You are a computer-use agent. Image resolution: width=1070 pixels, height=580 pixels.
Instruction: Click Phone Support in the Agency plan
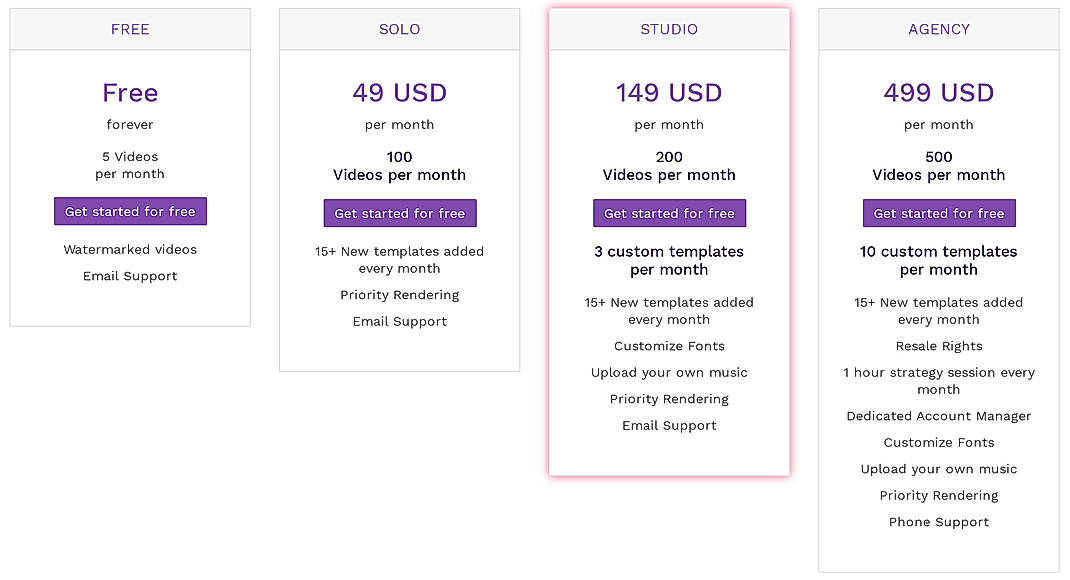click(938, 522)
